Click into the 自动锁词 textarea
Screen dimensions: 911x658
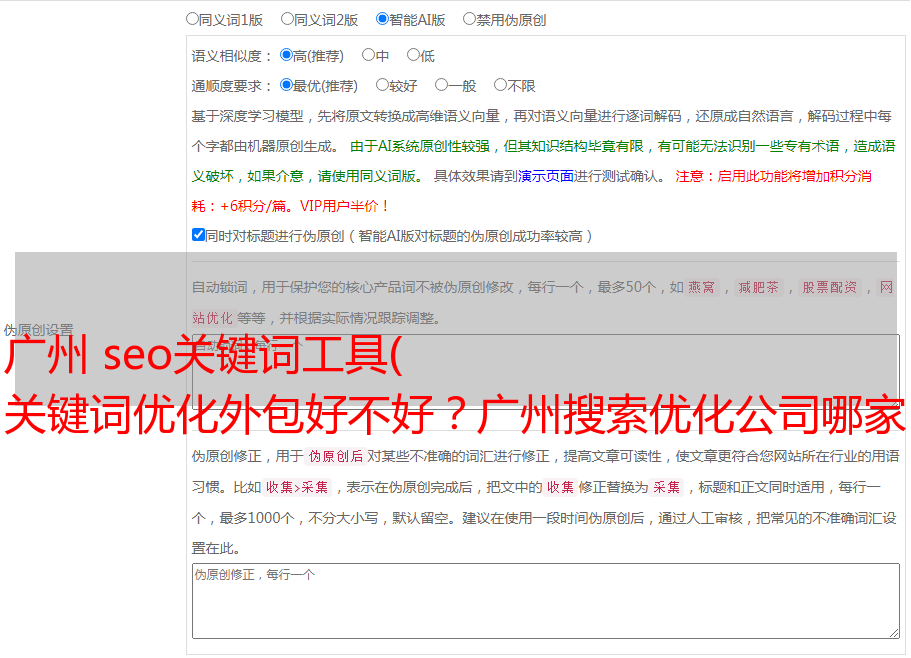click(546, 372)
